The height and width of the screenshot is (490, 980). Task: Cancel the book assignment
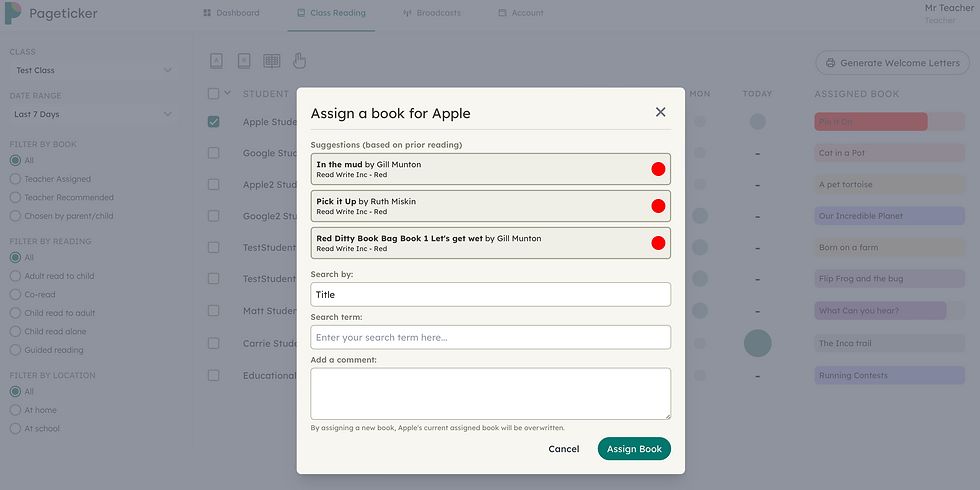(x=564, y=449)
